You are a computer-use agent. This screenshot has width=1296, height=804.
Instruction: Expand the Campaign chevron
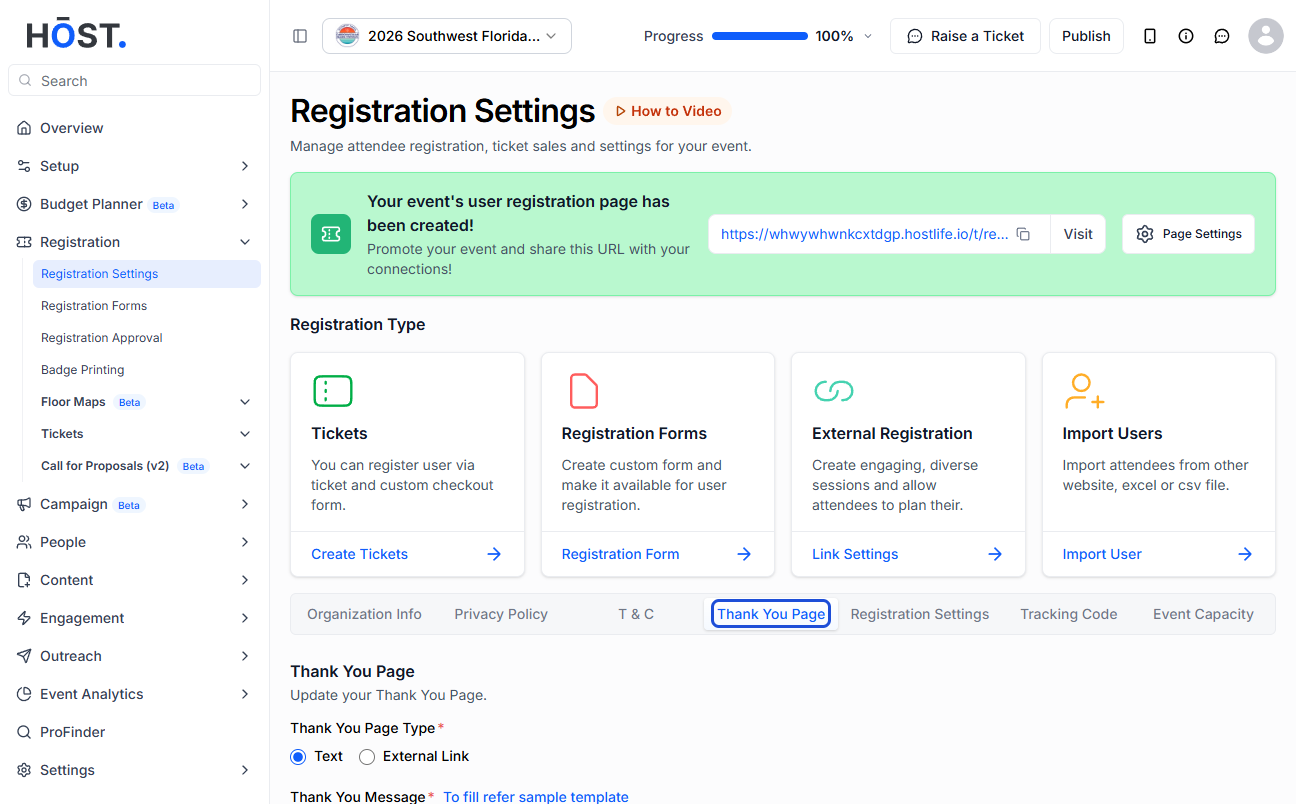coord(245,504)
